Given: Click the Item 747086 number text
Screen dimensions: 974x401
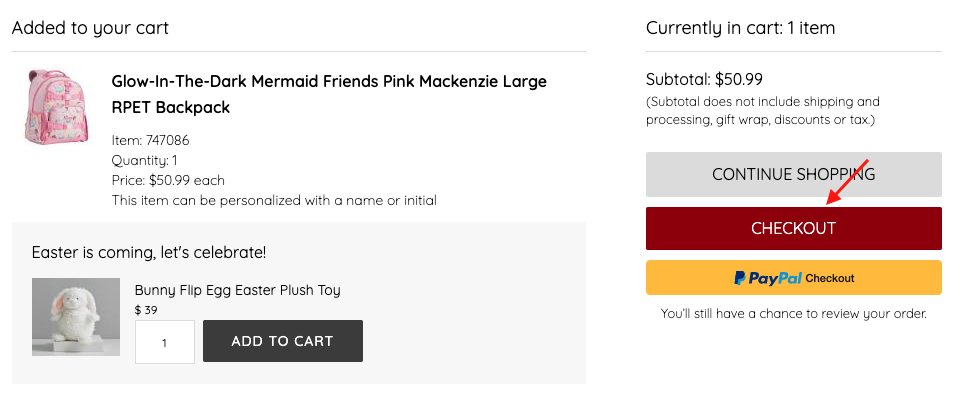Looking at the screenshot, I should (151, 140).
